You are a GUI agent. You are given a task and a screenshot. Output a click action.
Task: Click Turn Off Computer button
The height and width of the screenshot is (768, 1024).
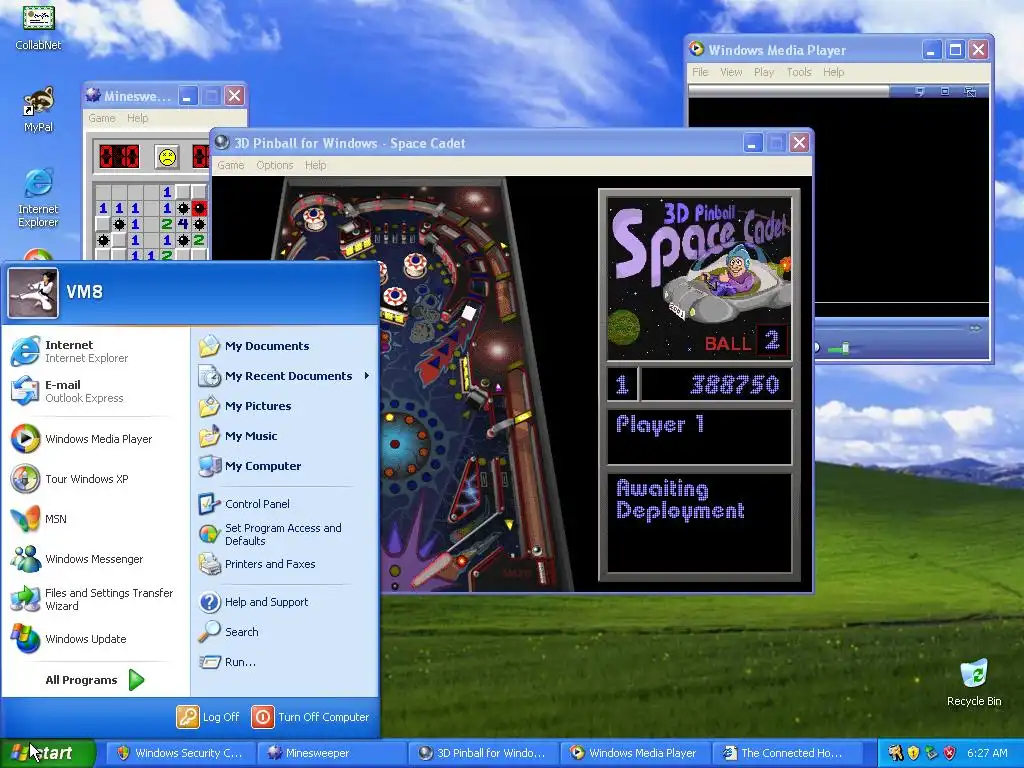[311, 717]
